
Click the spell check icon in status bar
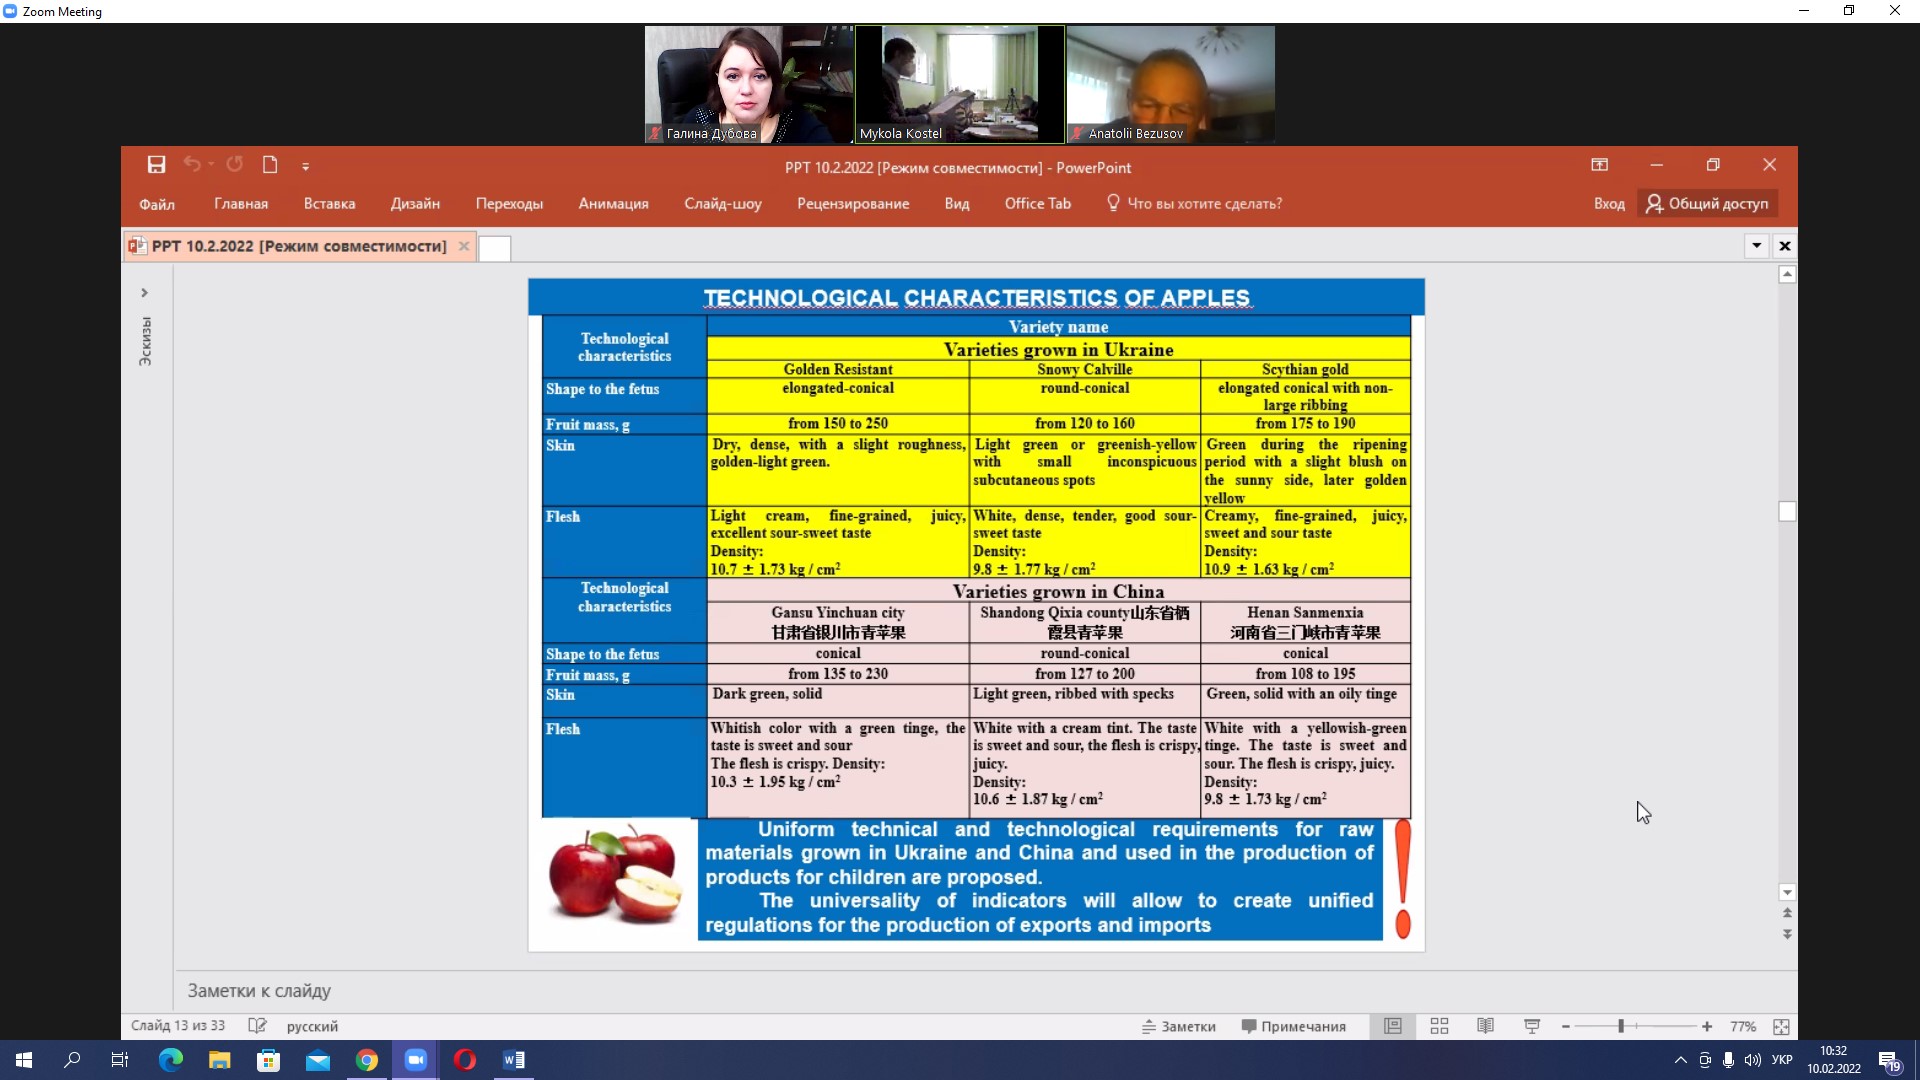pos(257,1026)
